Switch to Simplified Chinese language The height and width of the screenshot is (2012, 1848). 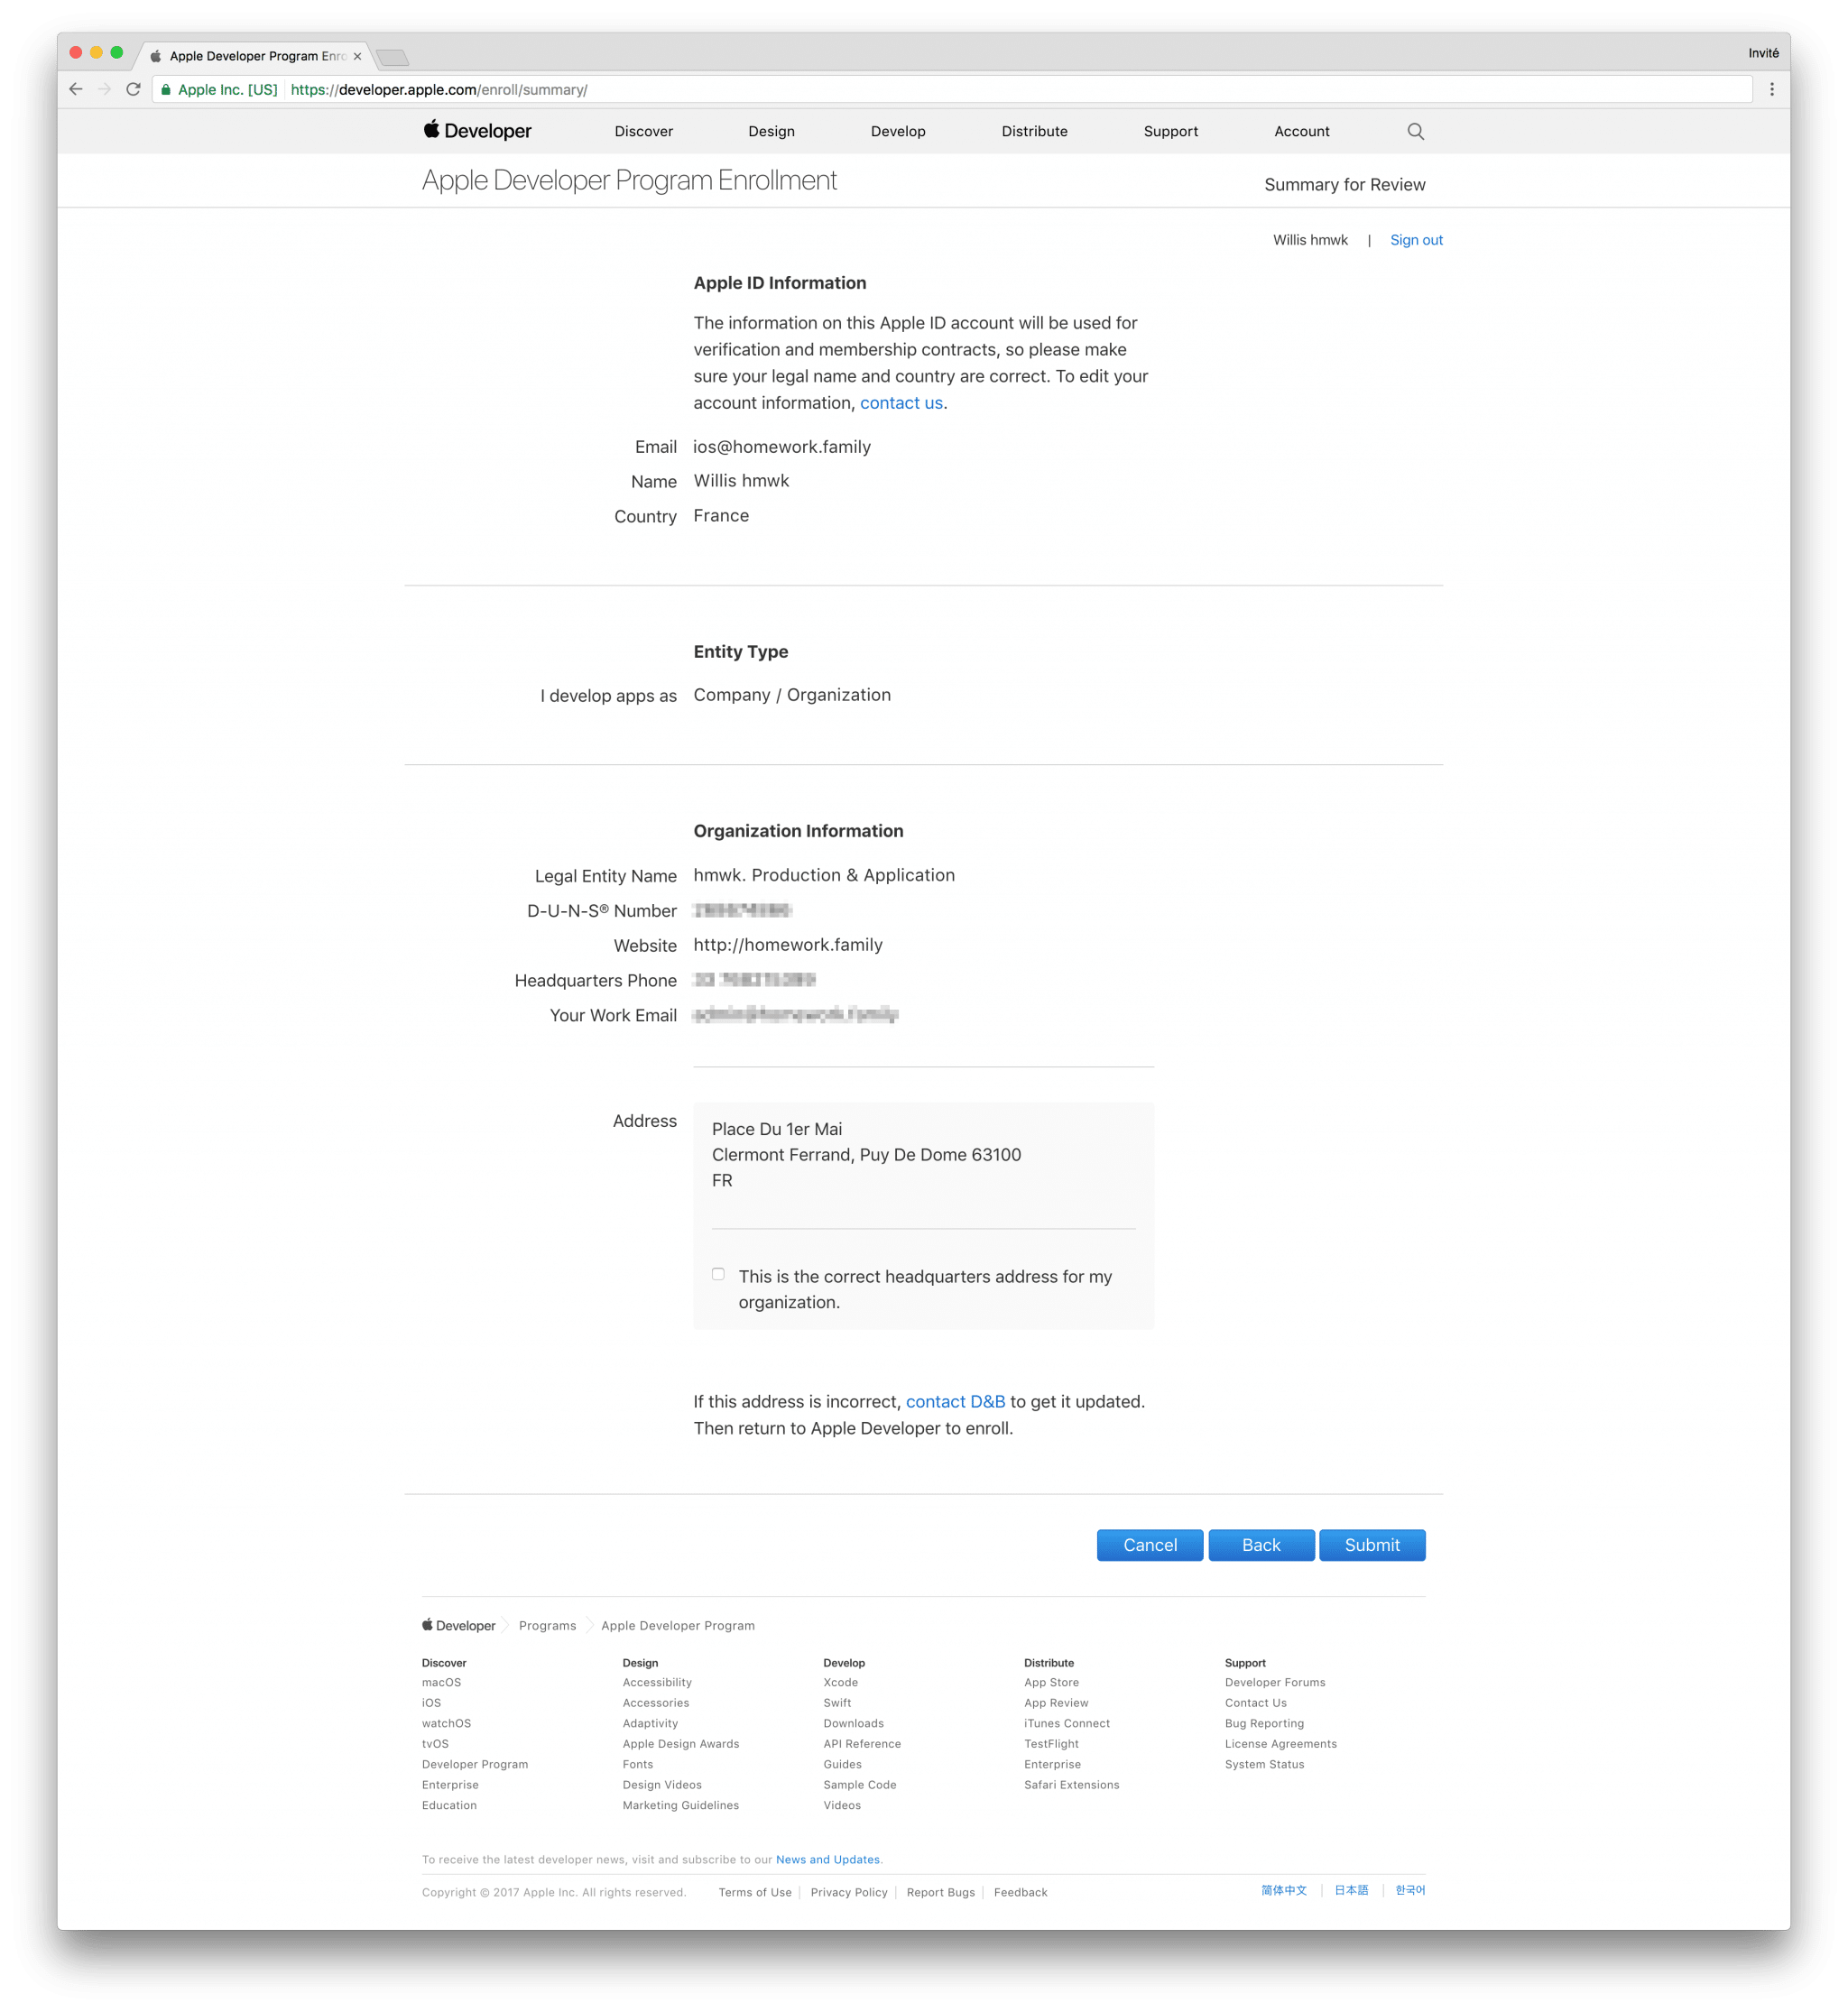coord(1284,1890)
